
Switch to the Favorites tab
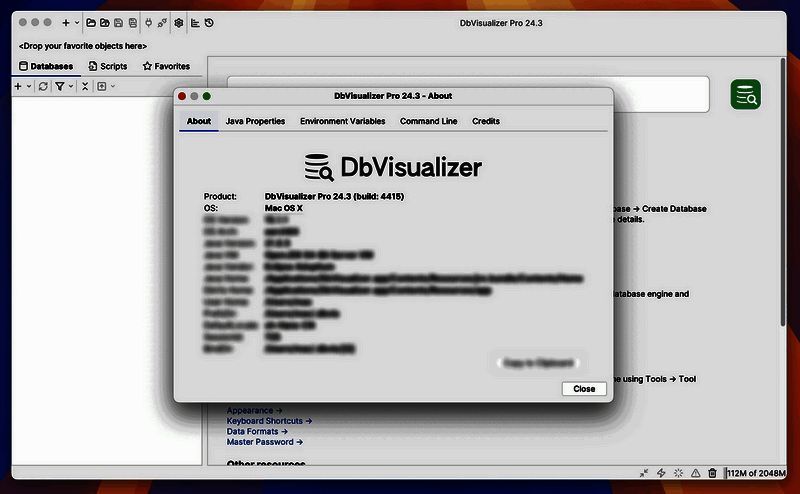pos(166,66)
